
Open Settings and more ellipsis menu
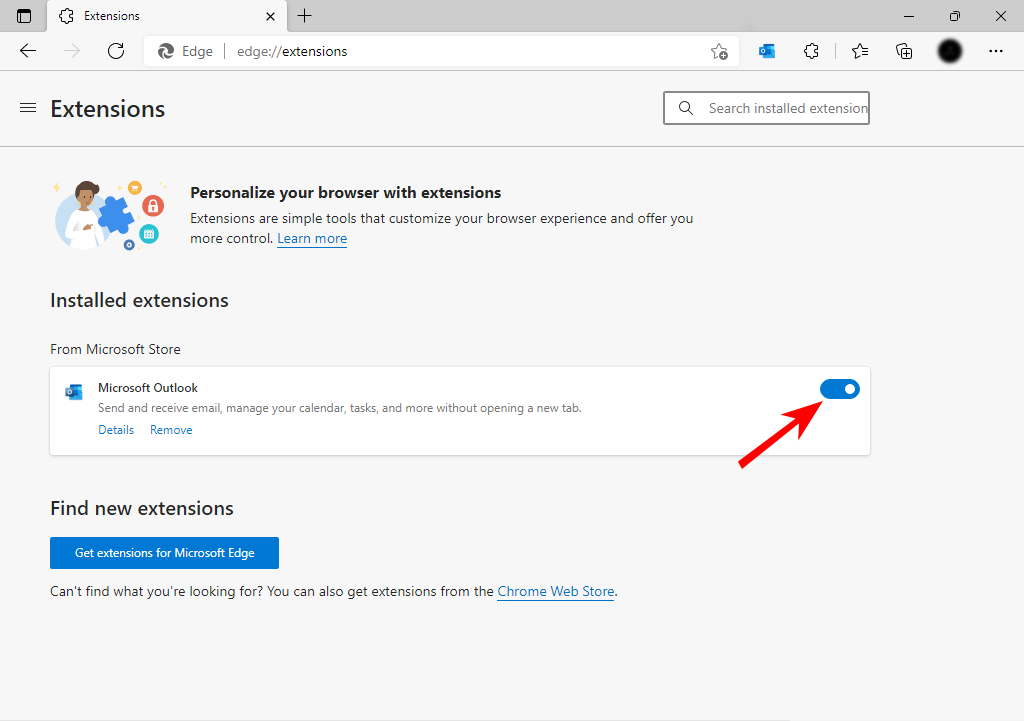pos(995,51)
